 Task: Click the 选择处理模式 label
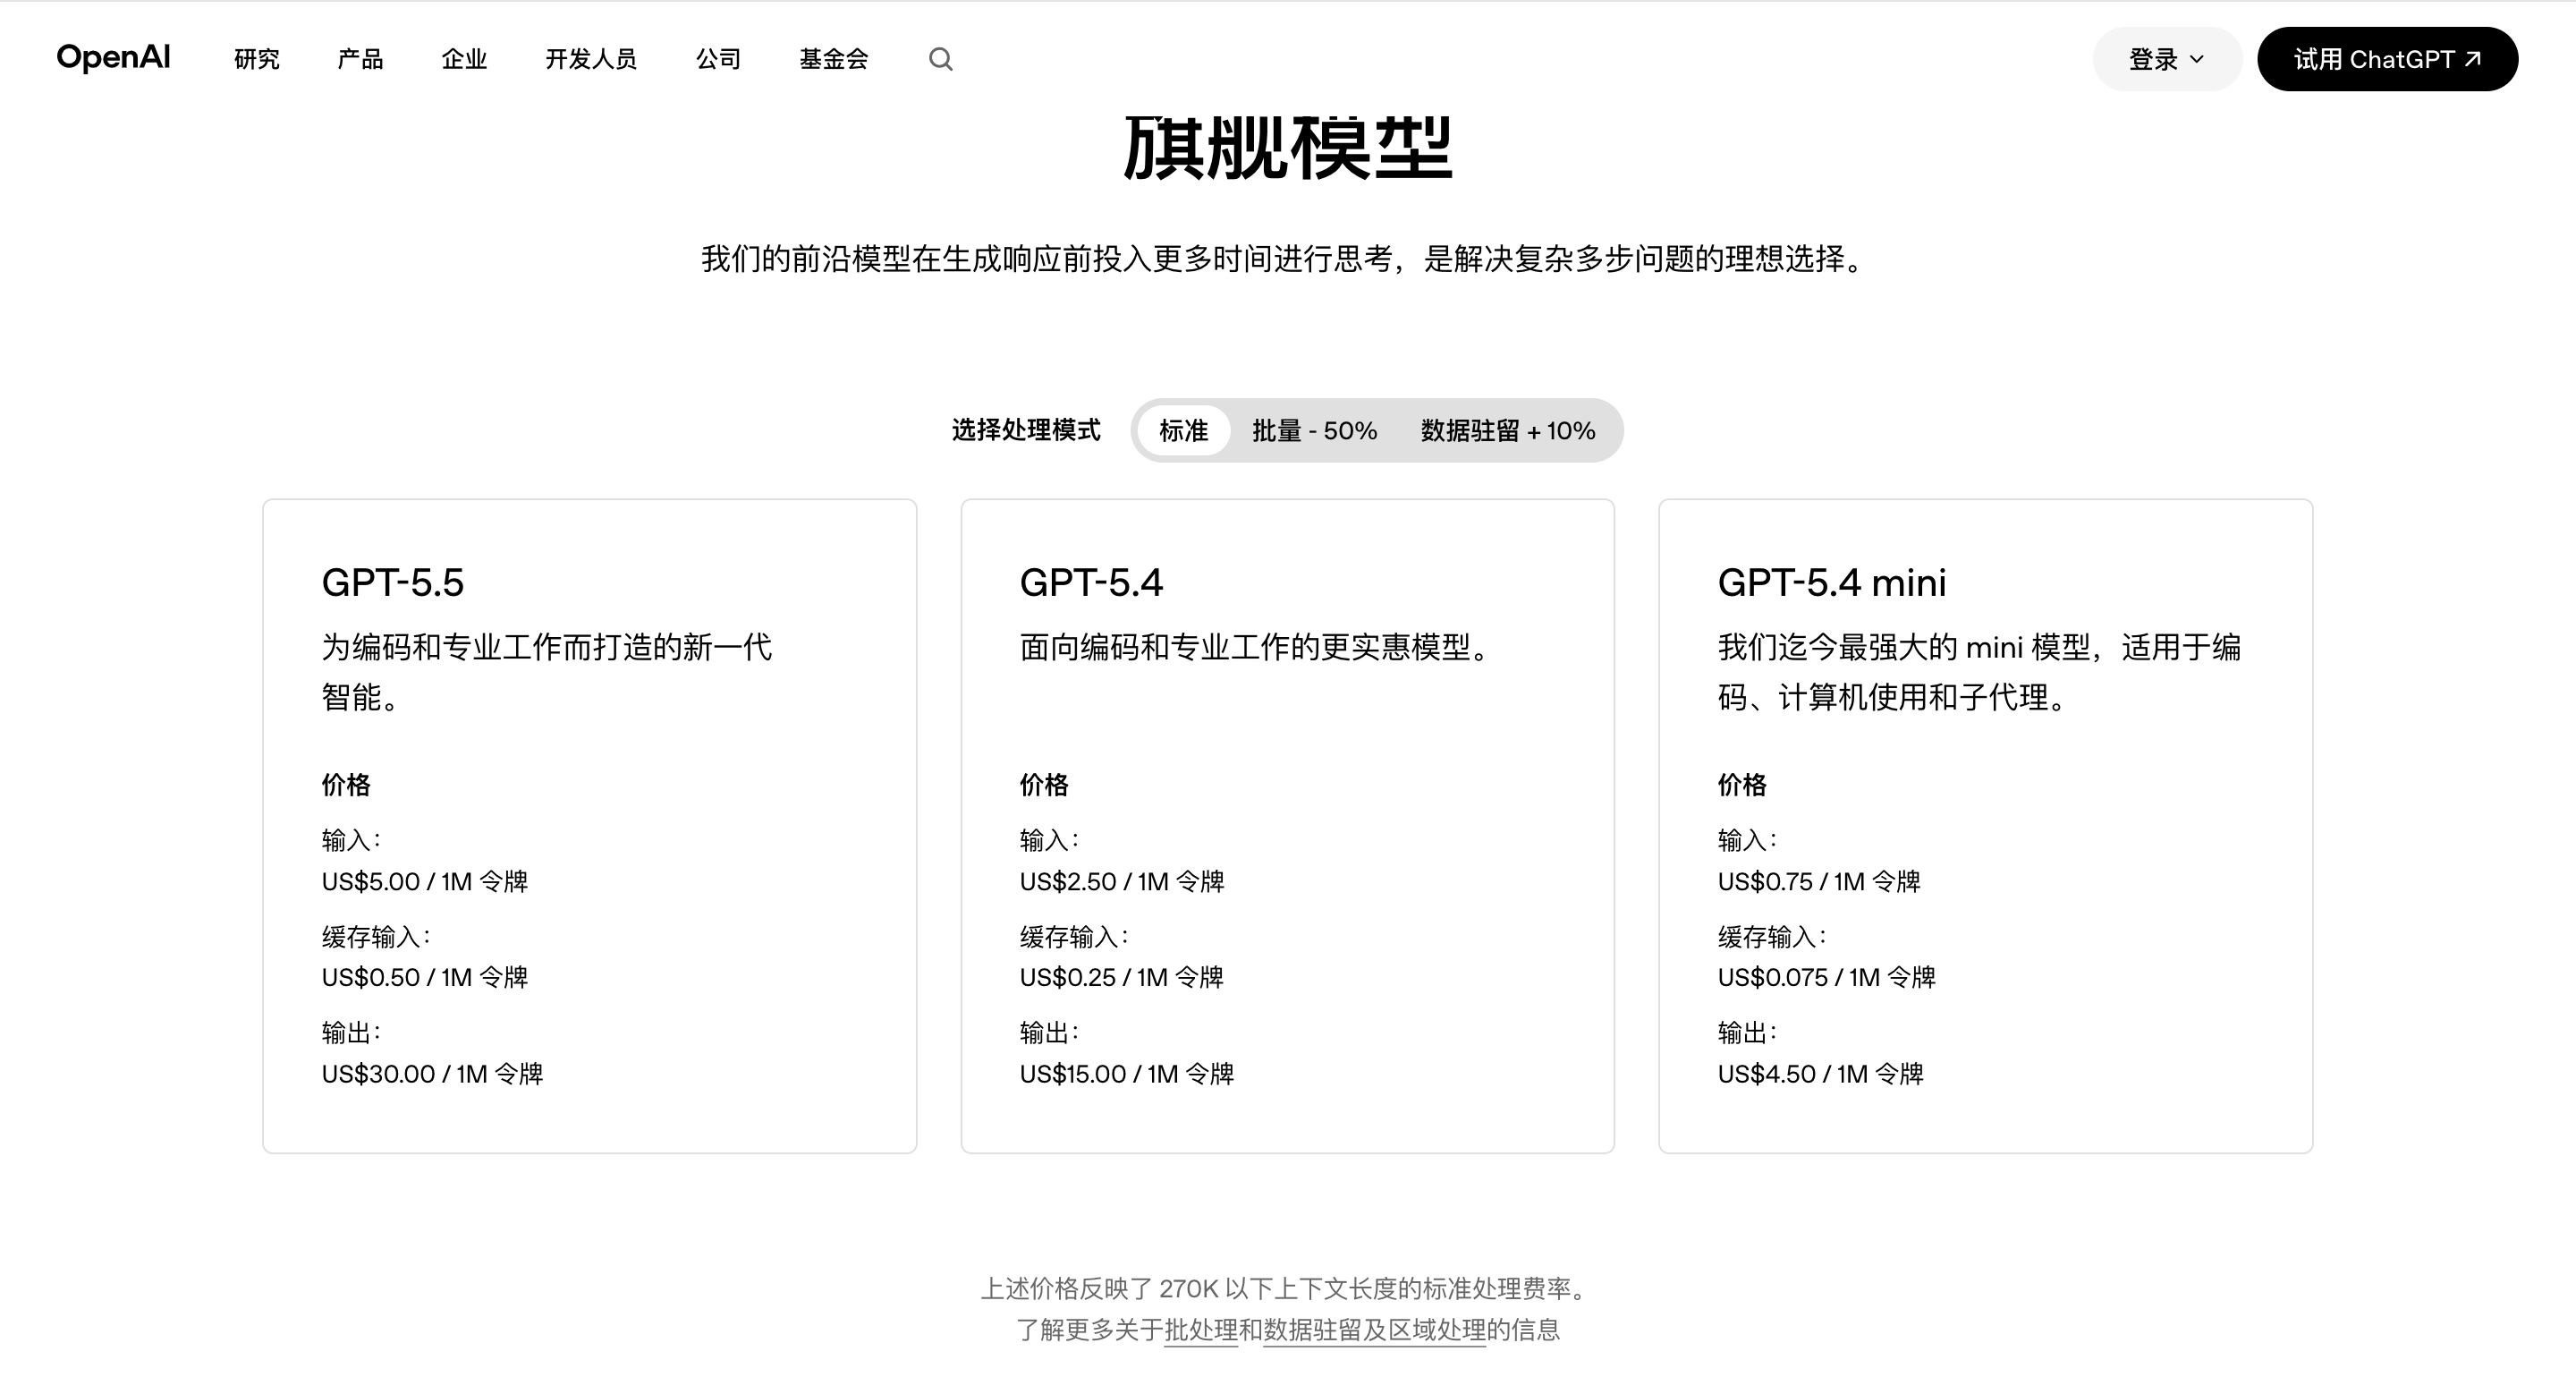1025,430
